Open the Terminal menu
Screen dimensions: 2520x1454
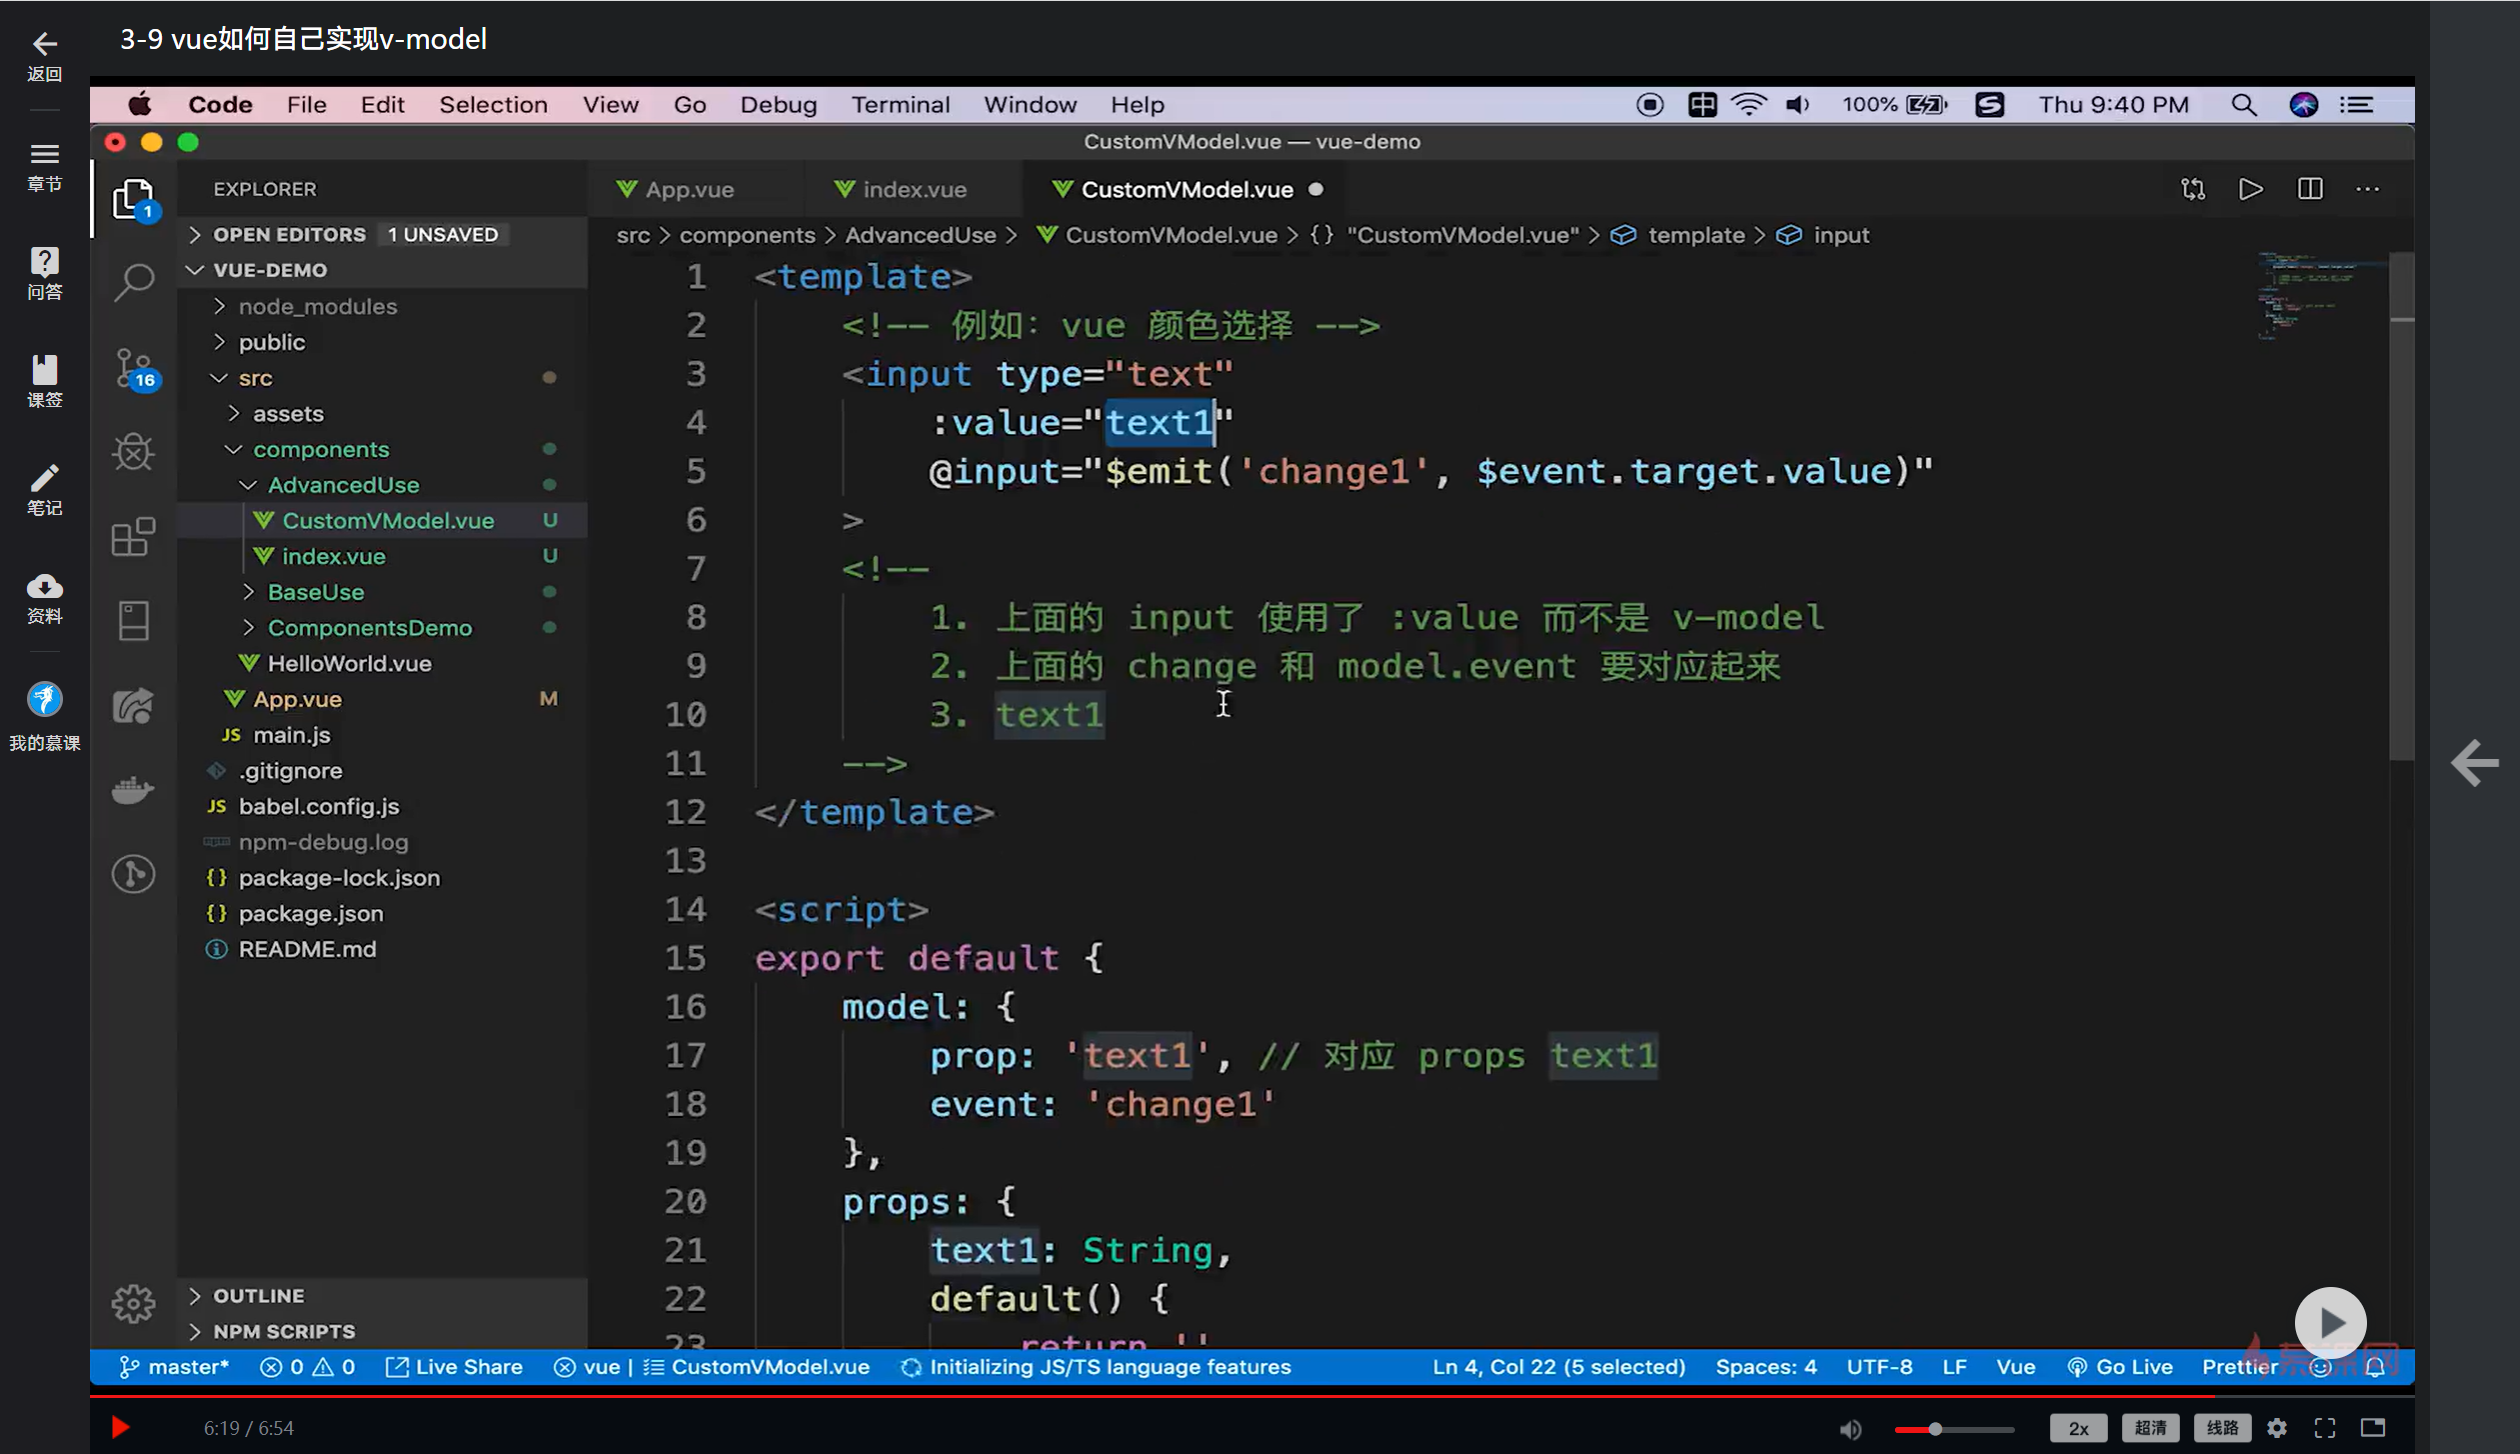[900, 105]
